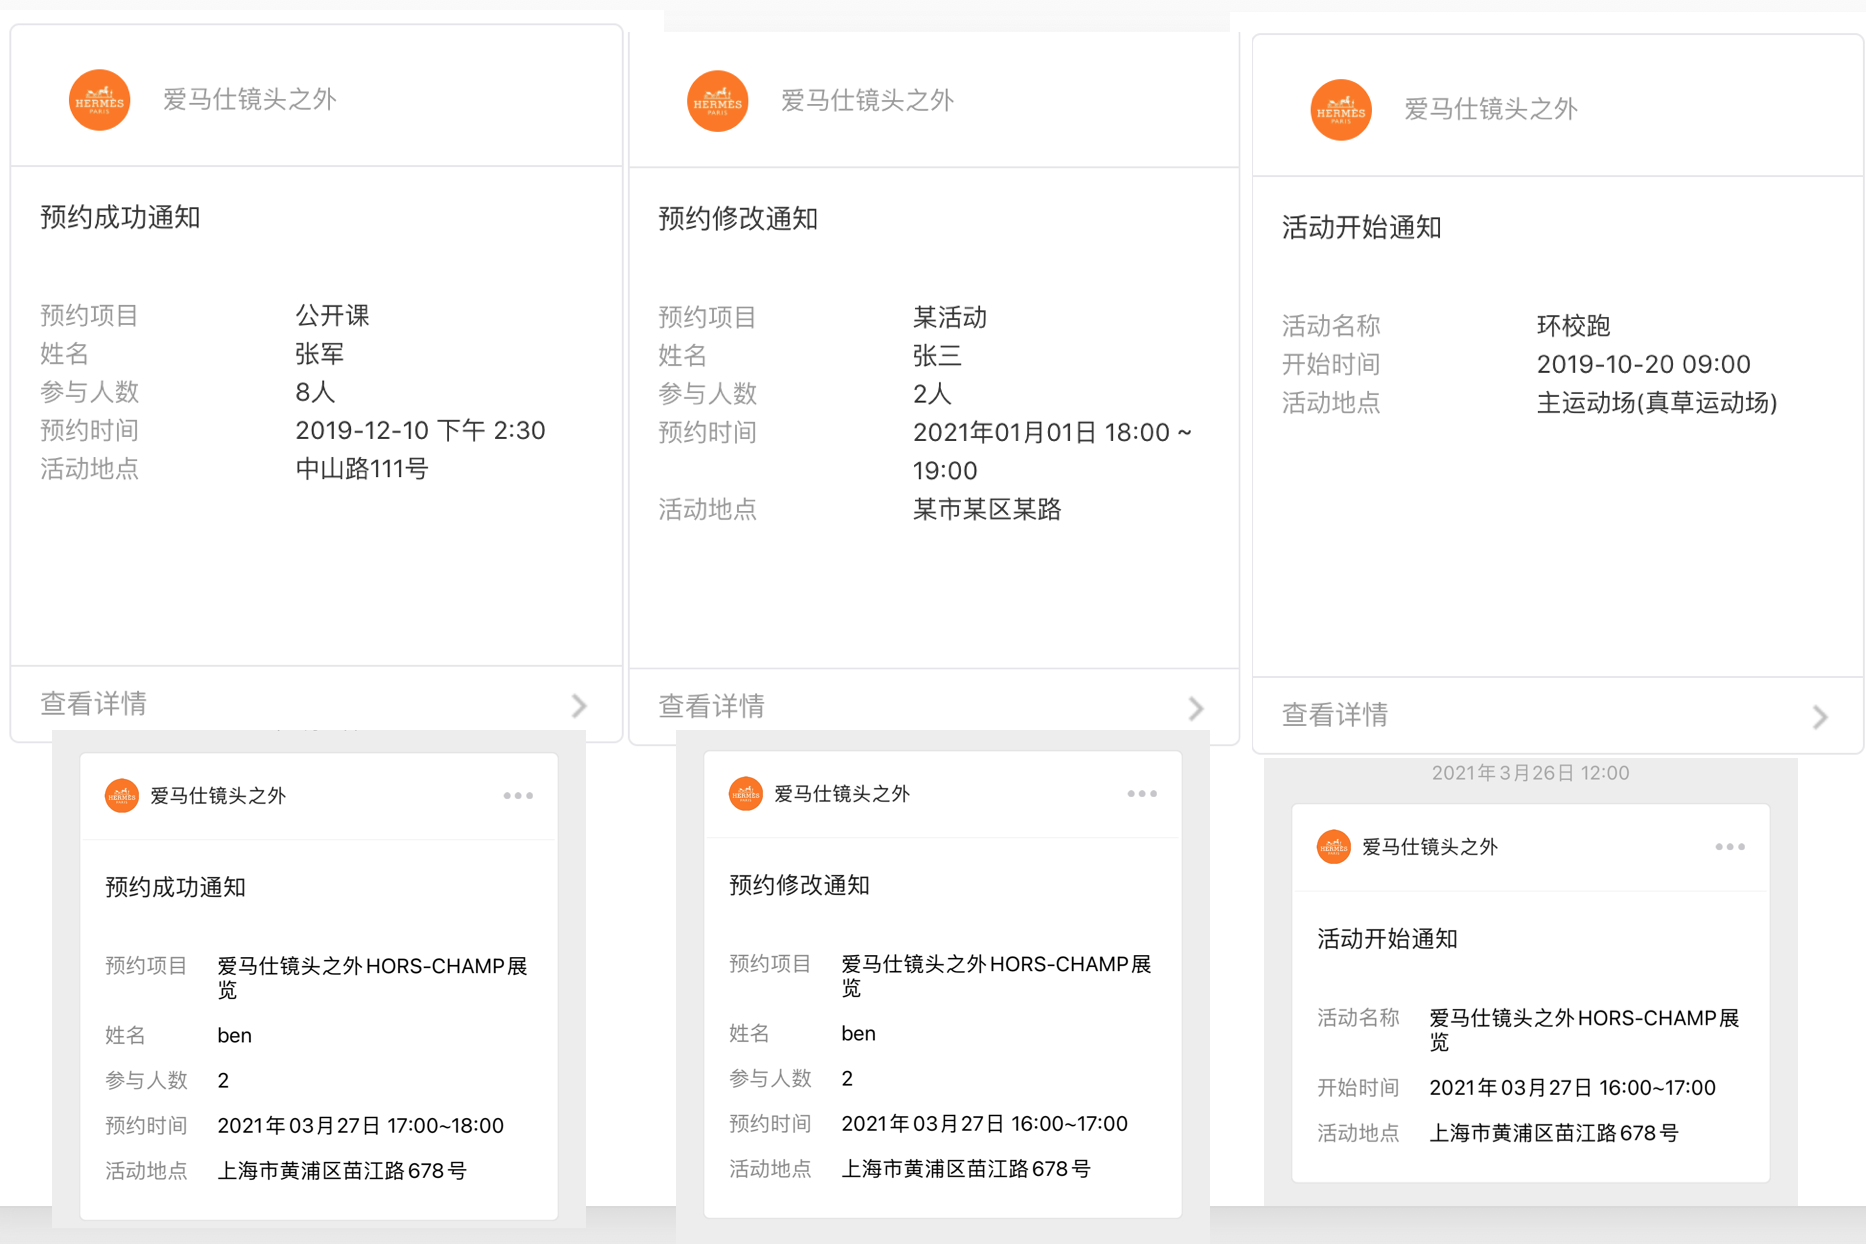Click Hermès logo in the 某活动 modification card

[717, 101]
